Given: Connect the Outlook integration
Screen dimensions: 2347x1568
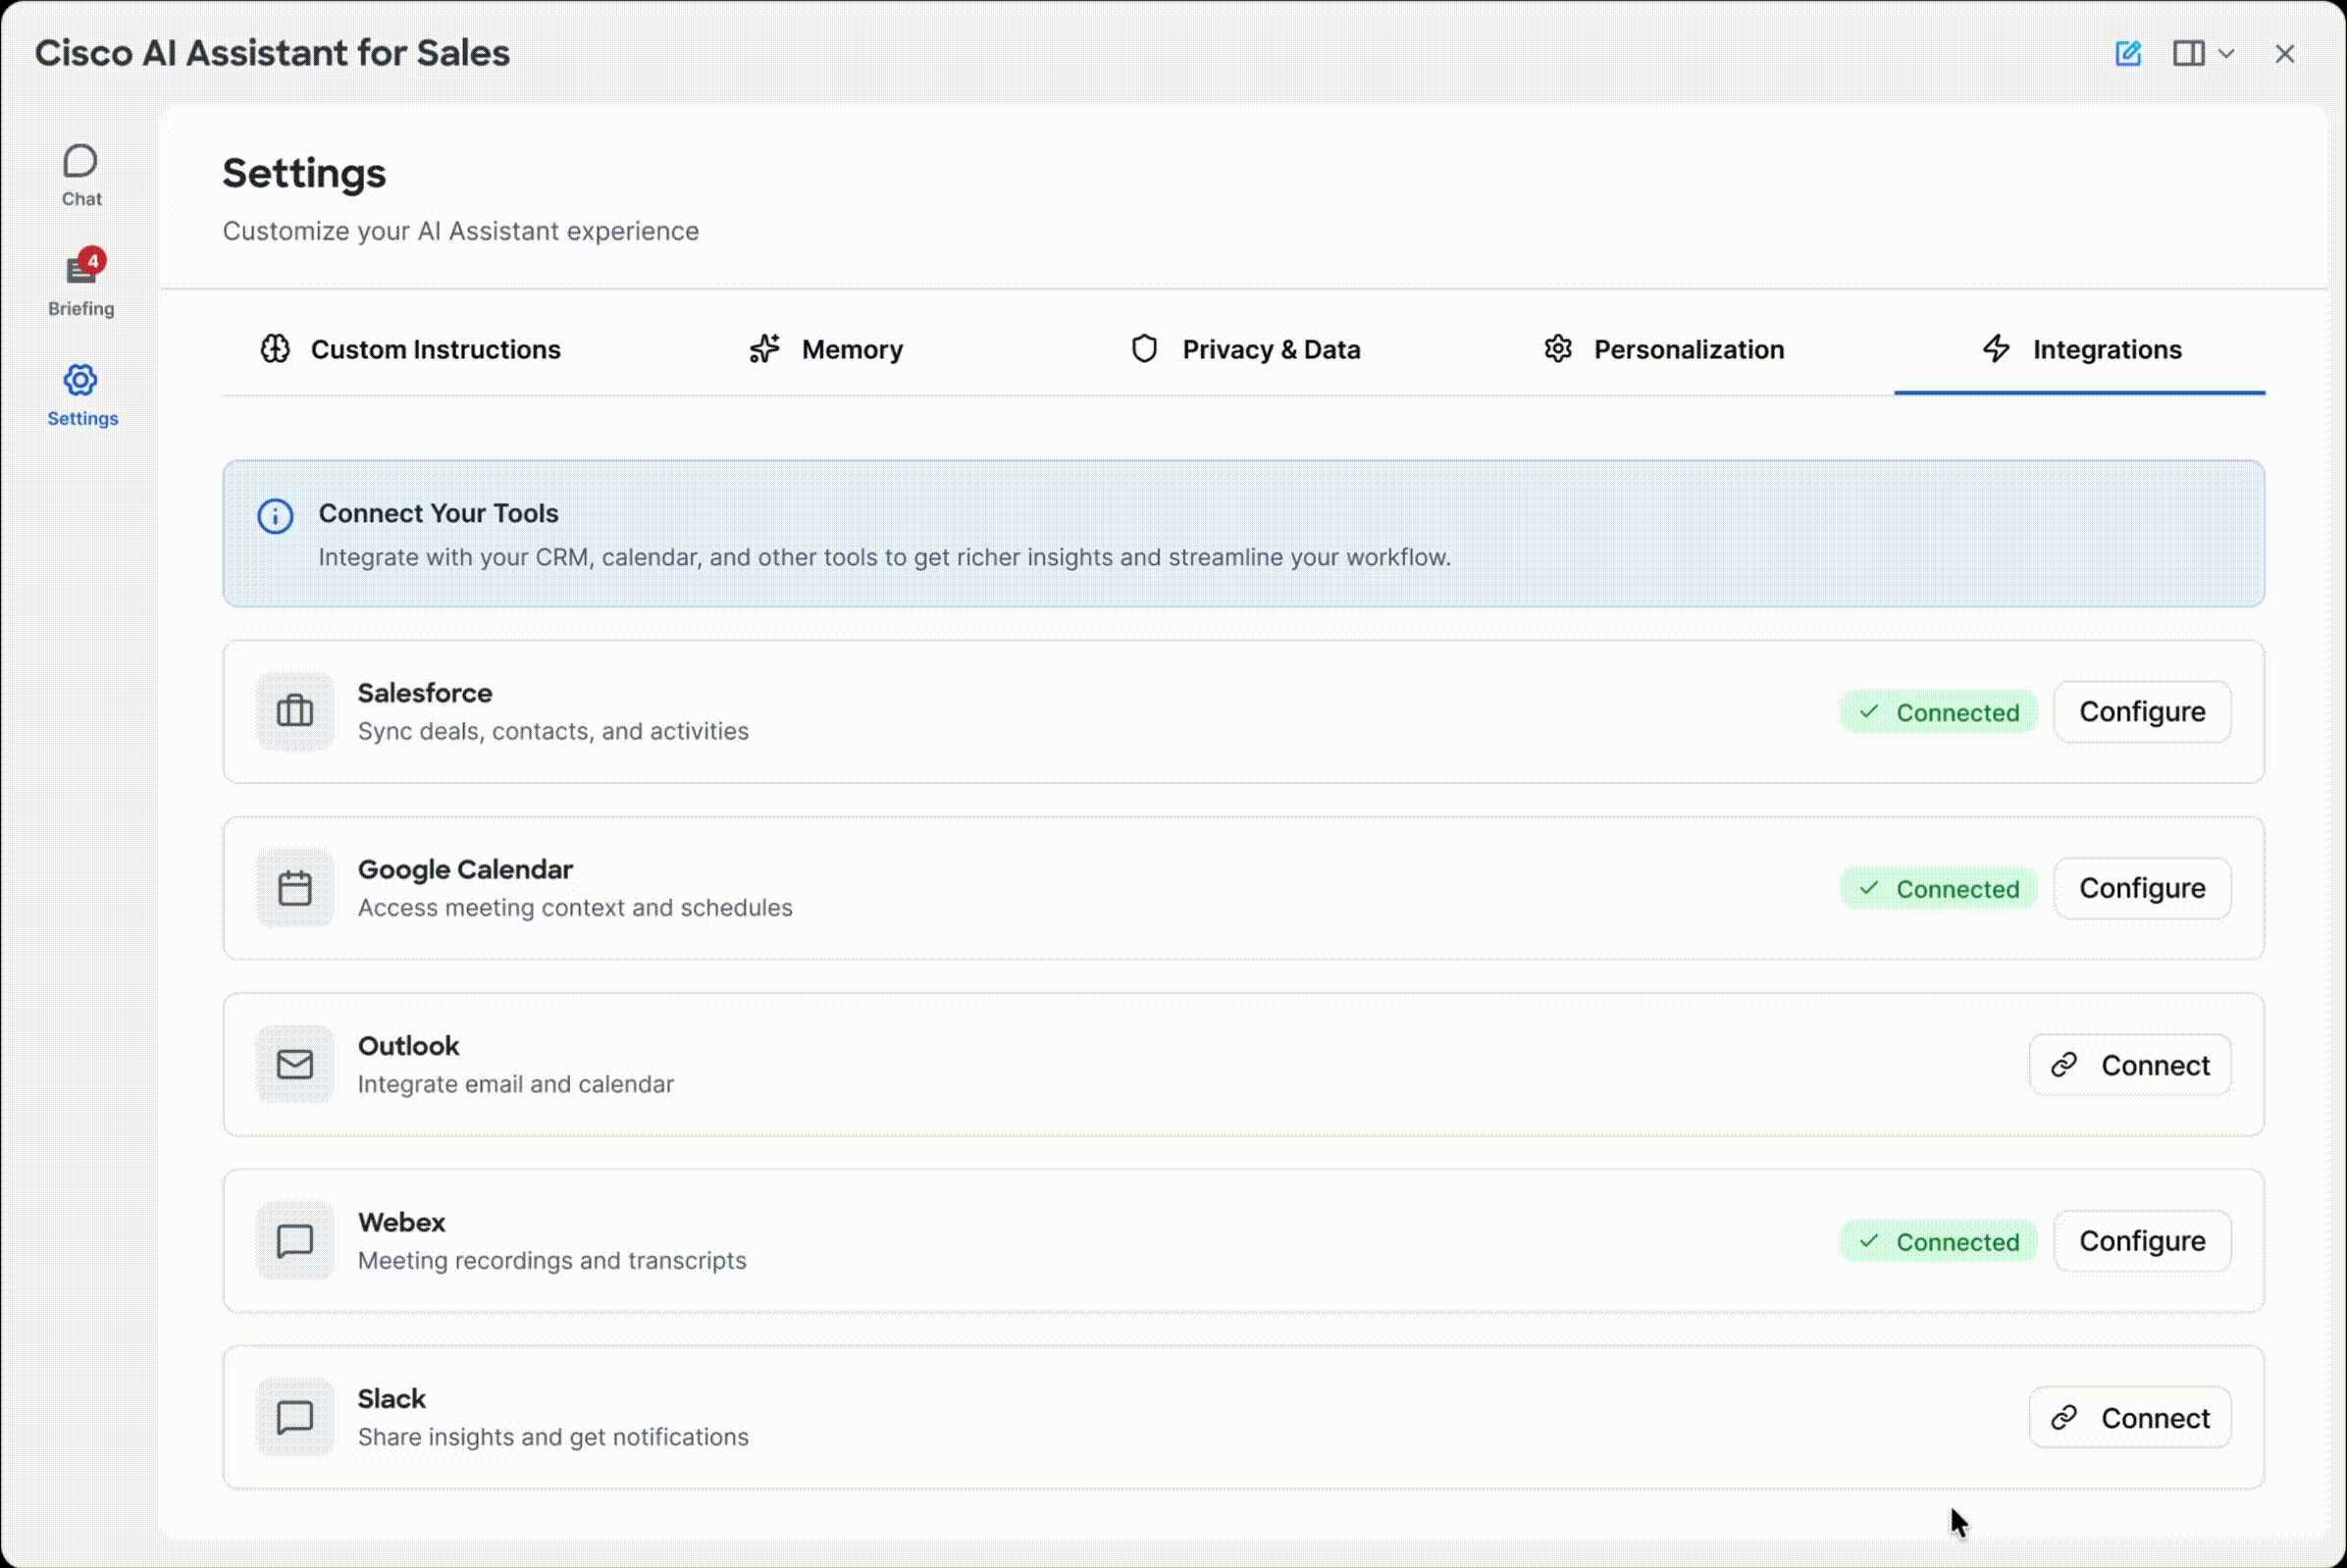Looking at the screenshot, I should pyautogui.click(x=2130, y=1065).
